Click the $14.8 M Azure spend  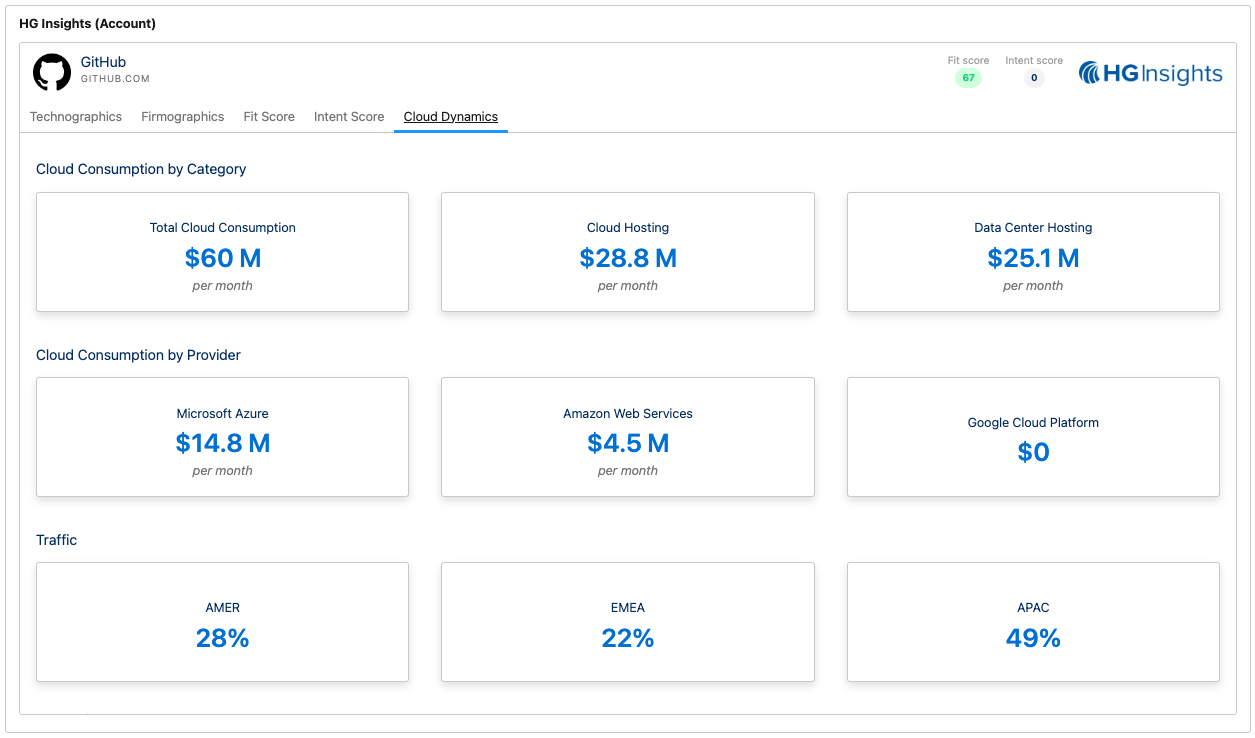tap(223, 443)
